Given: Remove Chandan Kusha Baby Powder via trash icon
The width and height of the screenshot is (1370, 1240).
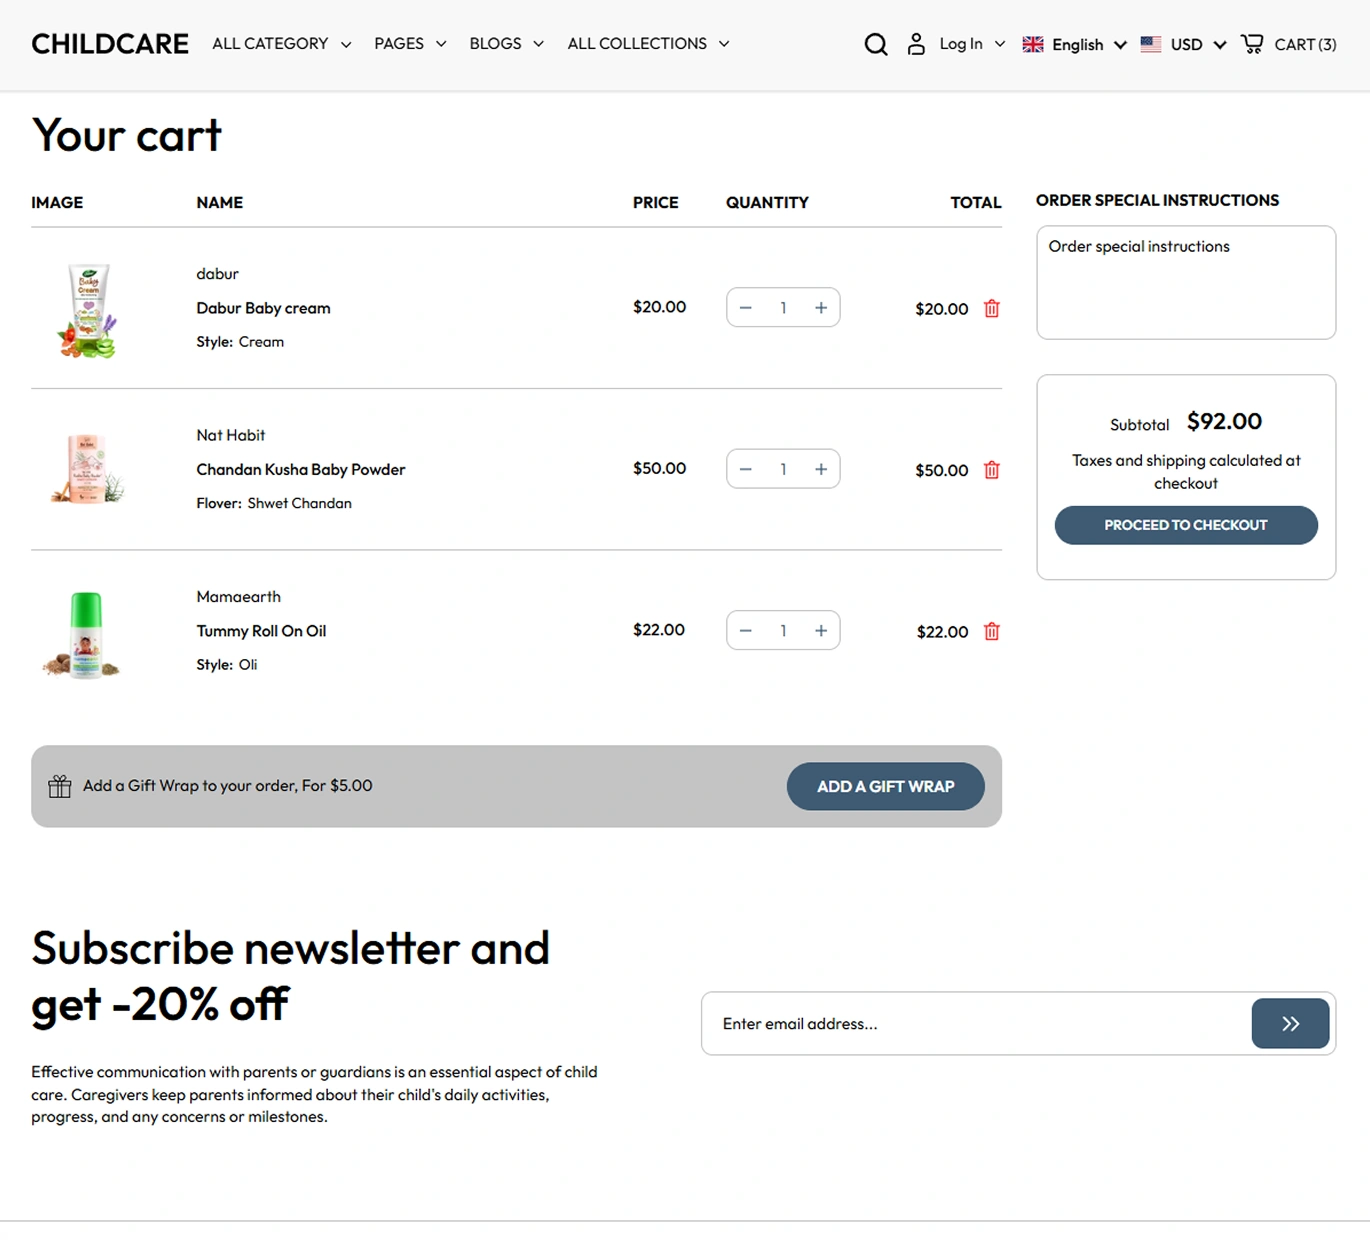Looking at the screenshot, I should (992, 470).
